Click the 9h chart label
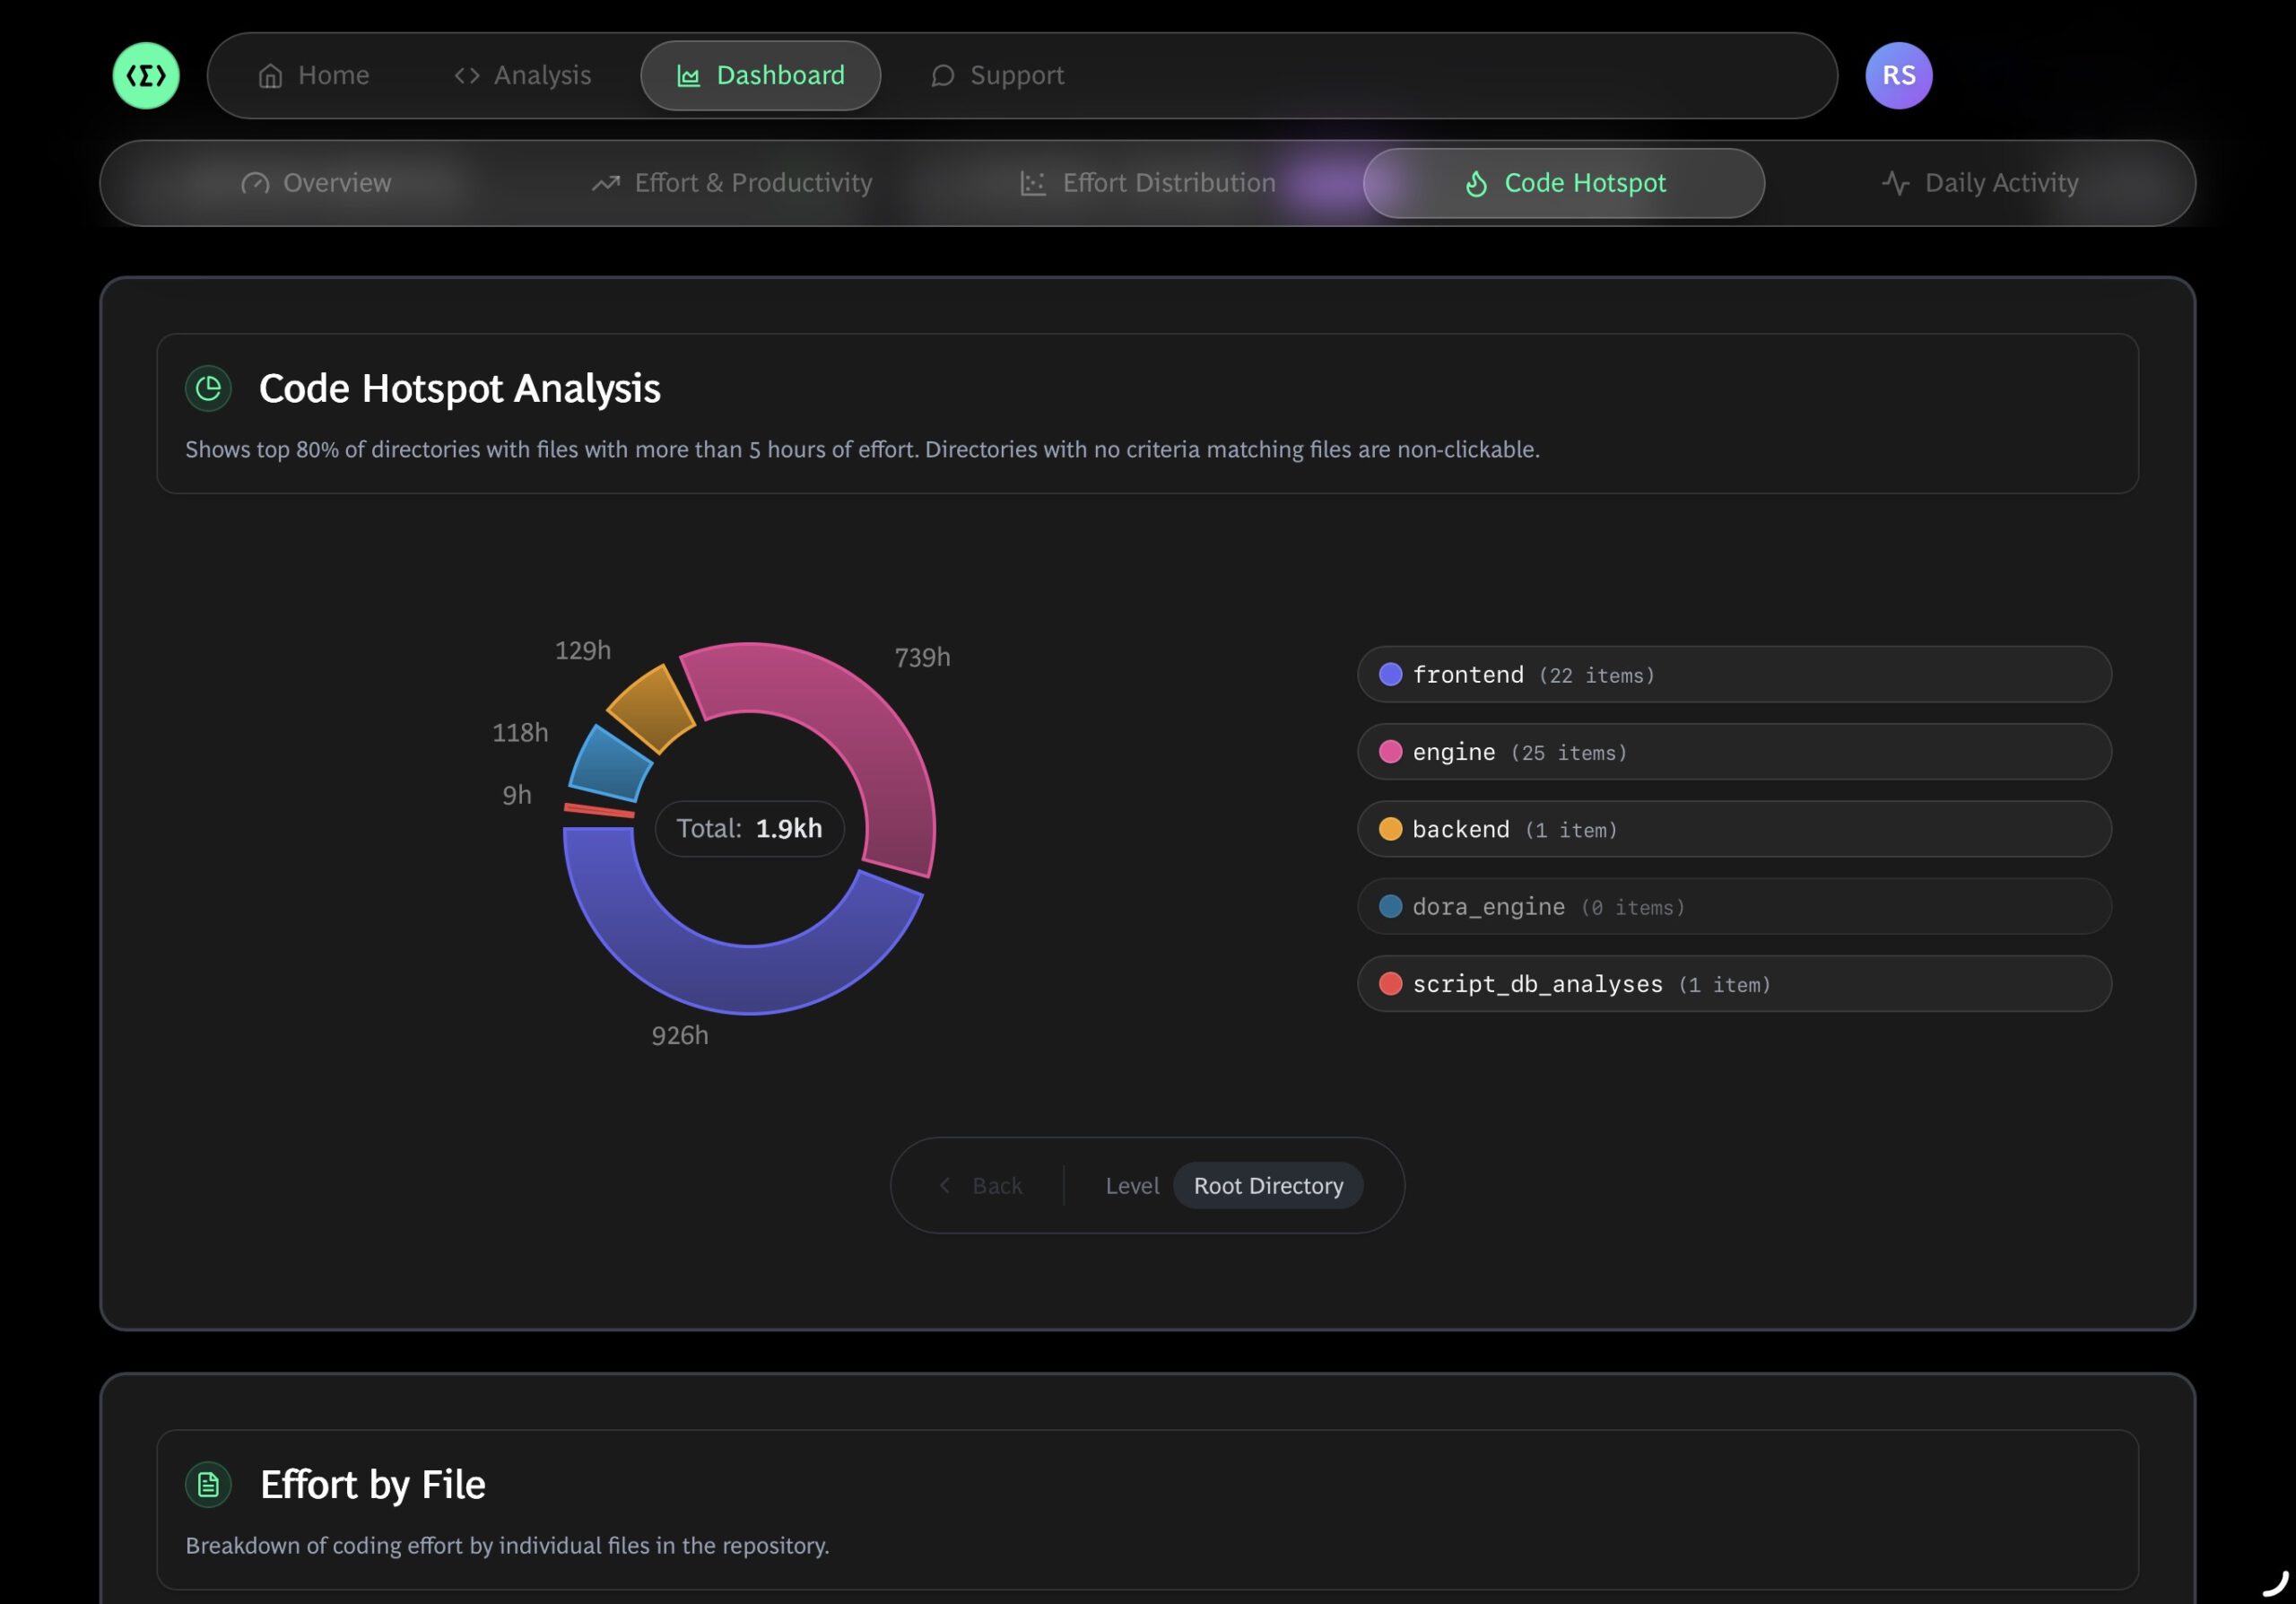Viewport: 2296px width, 1604px height. pos(517,795)
